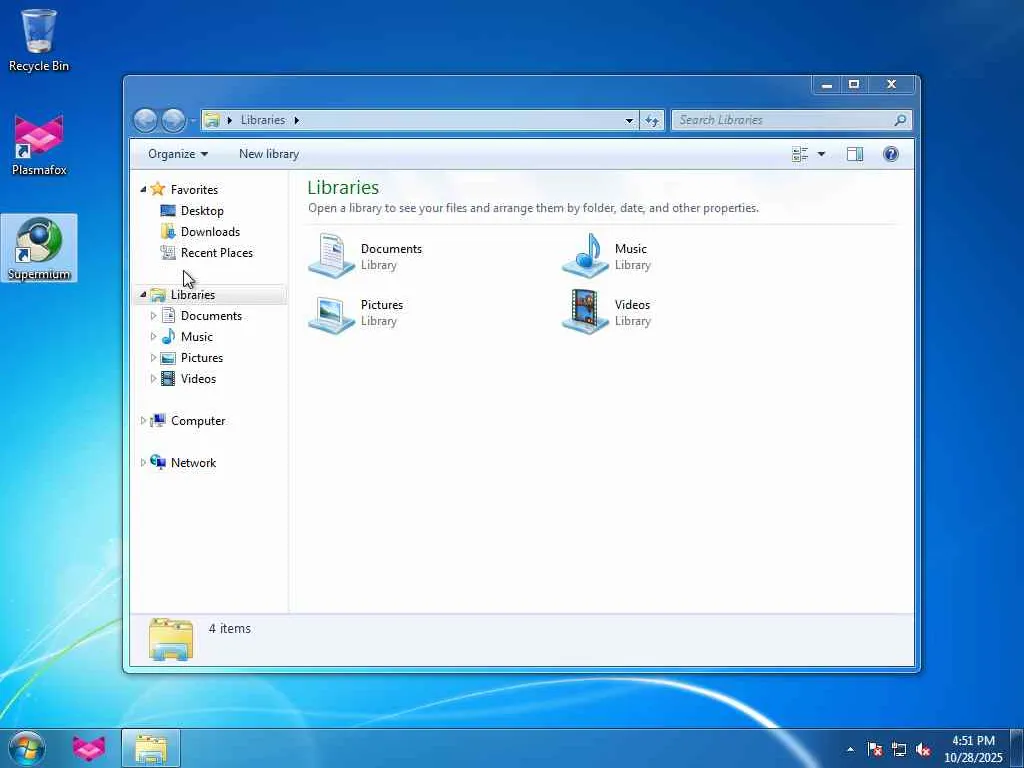Select the Supermium desktop shortcut
This screenshot has height=768, width=1024.
(x=39, y=248)
